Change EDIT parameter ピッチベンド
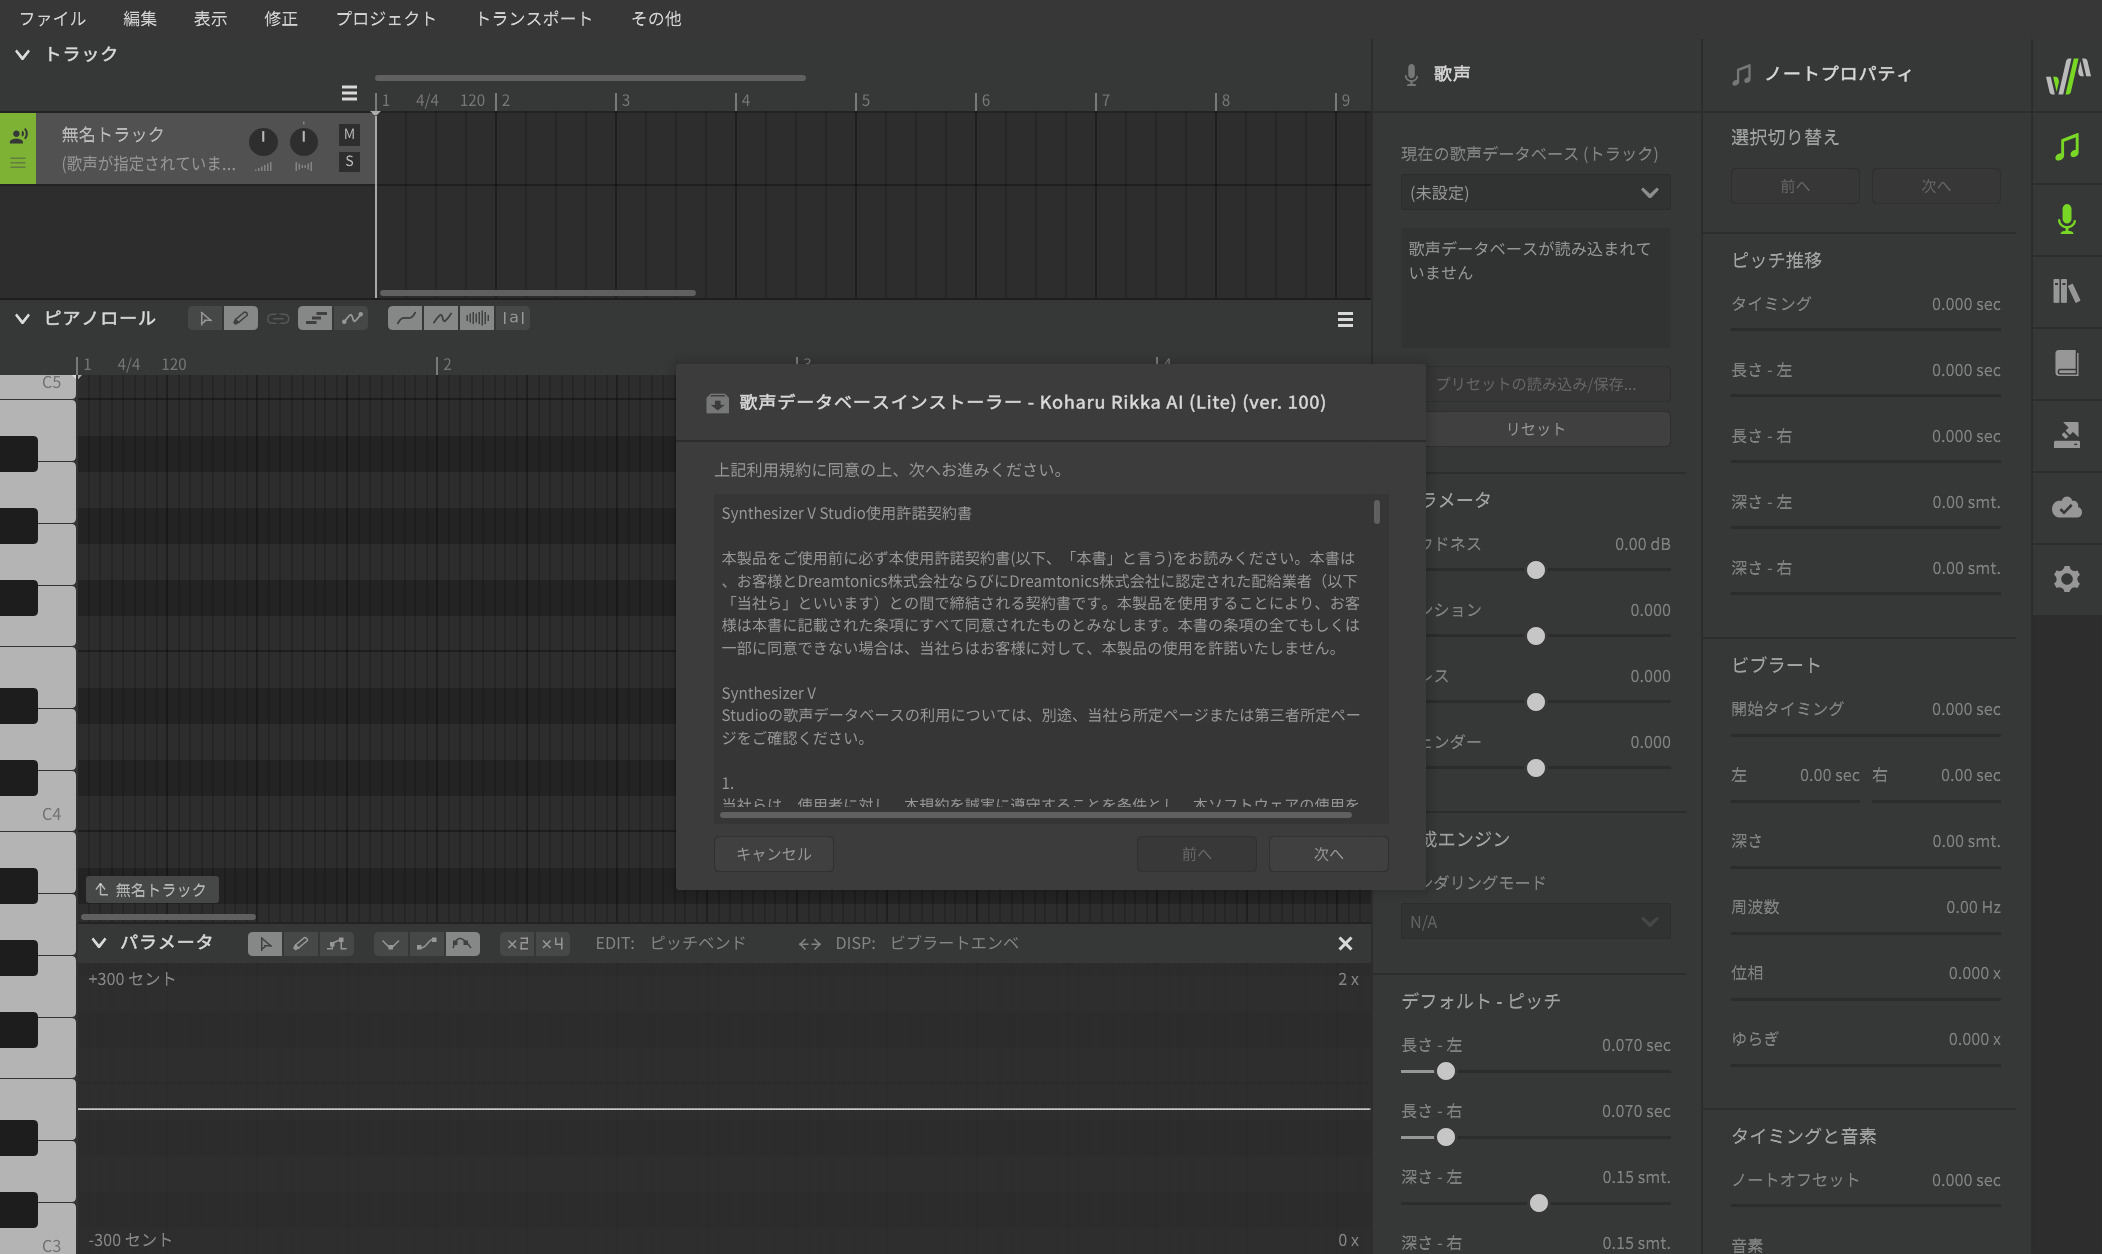 (697, 943)
